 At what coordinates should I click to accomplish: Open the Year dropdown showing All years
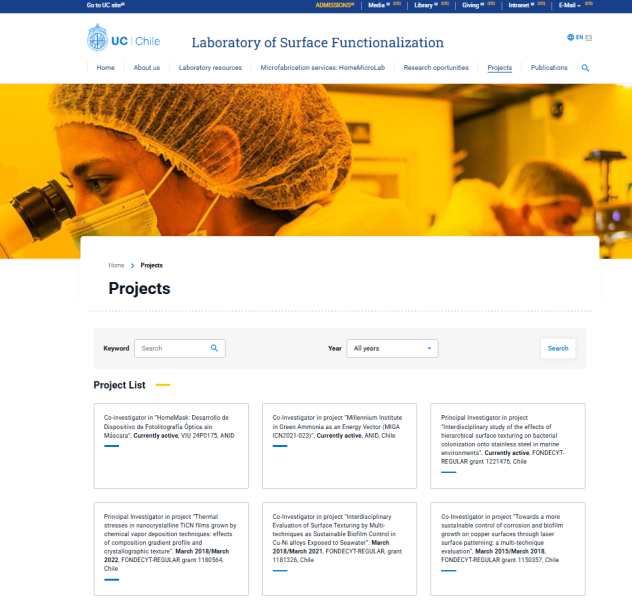coord(392,349)
